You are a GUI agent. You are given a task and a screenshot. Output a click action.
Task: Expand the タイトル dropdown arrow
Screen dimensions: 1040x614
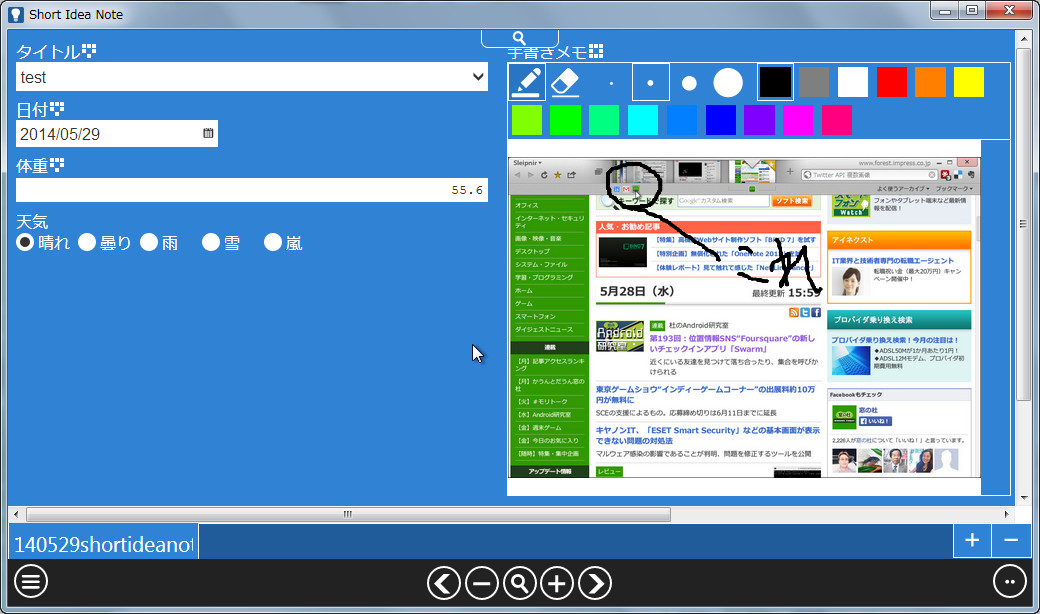pos(478,77)
